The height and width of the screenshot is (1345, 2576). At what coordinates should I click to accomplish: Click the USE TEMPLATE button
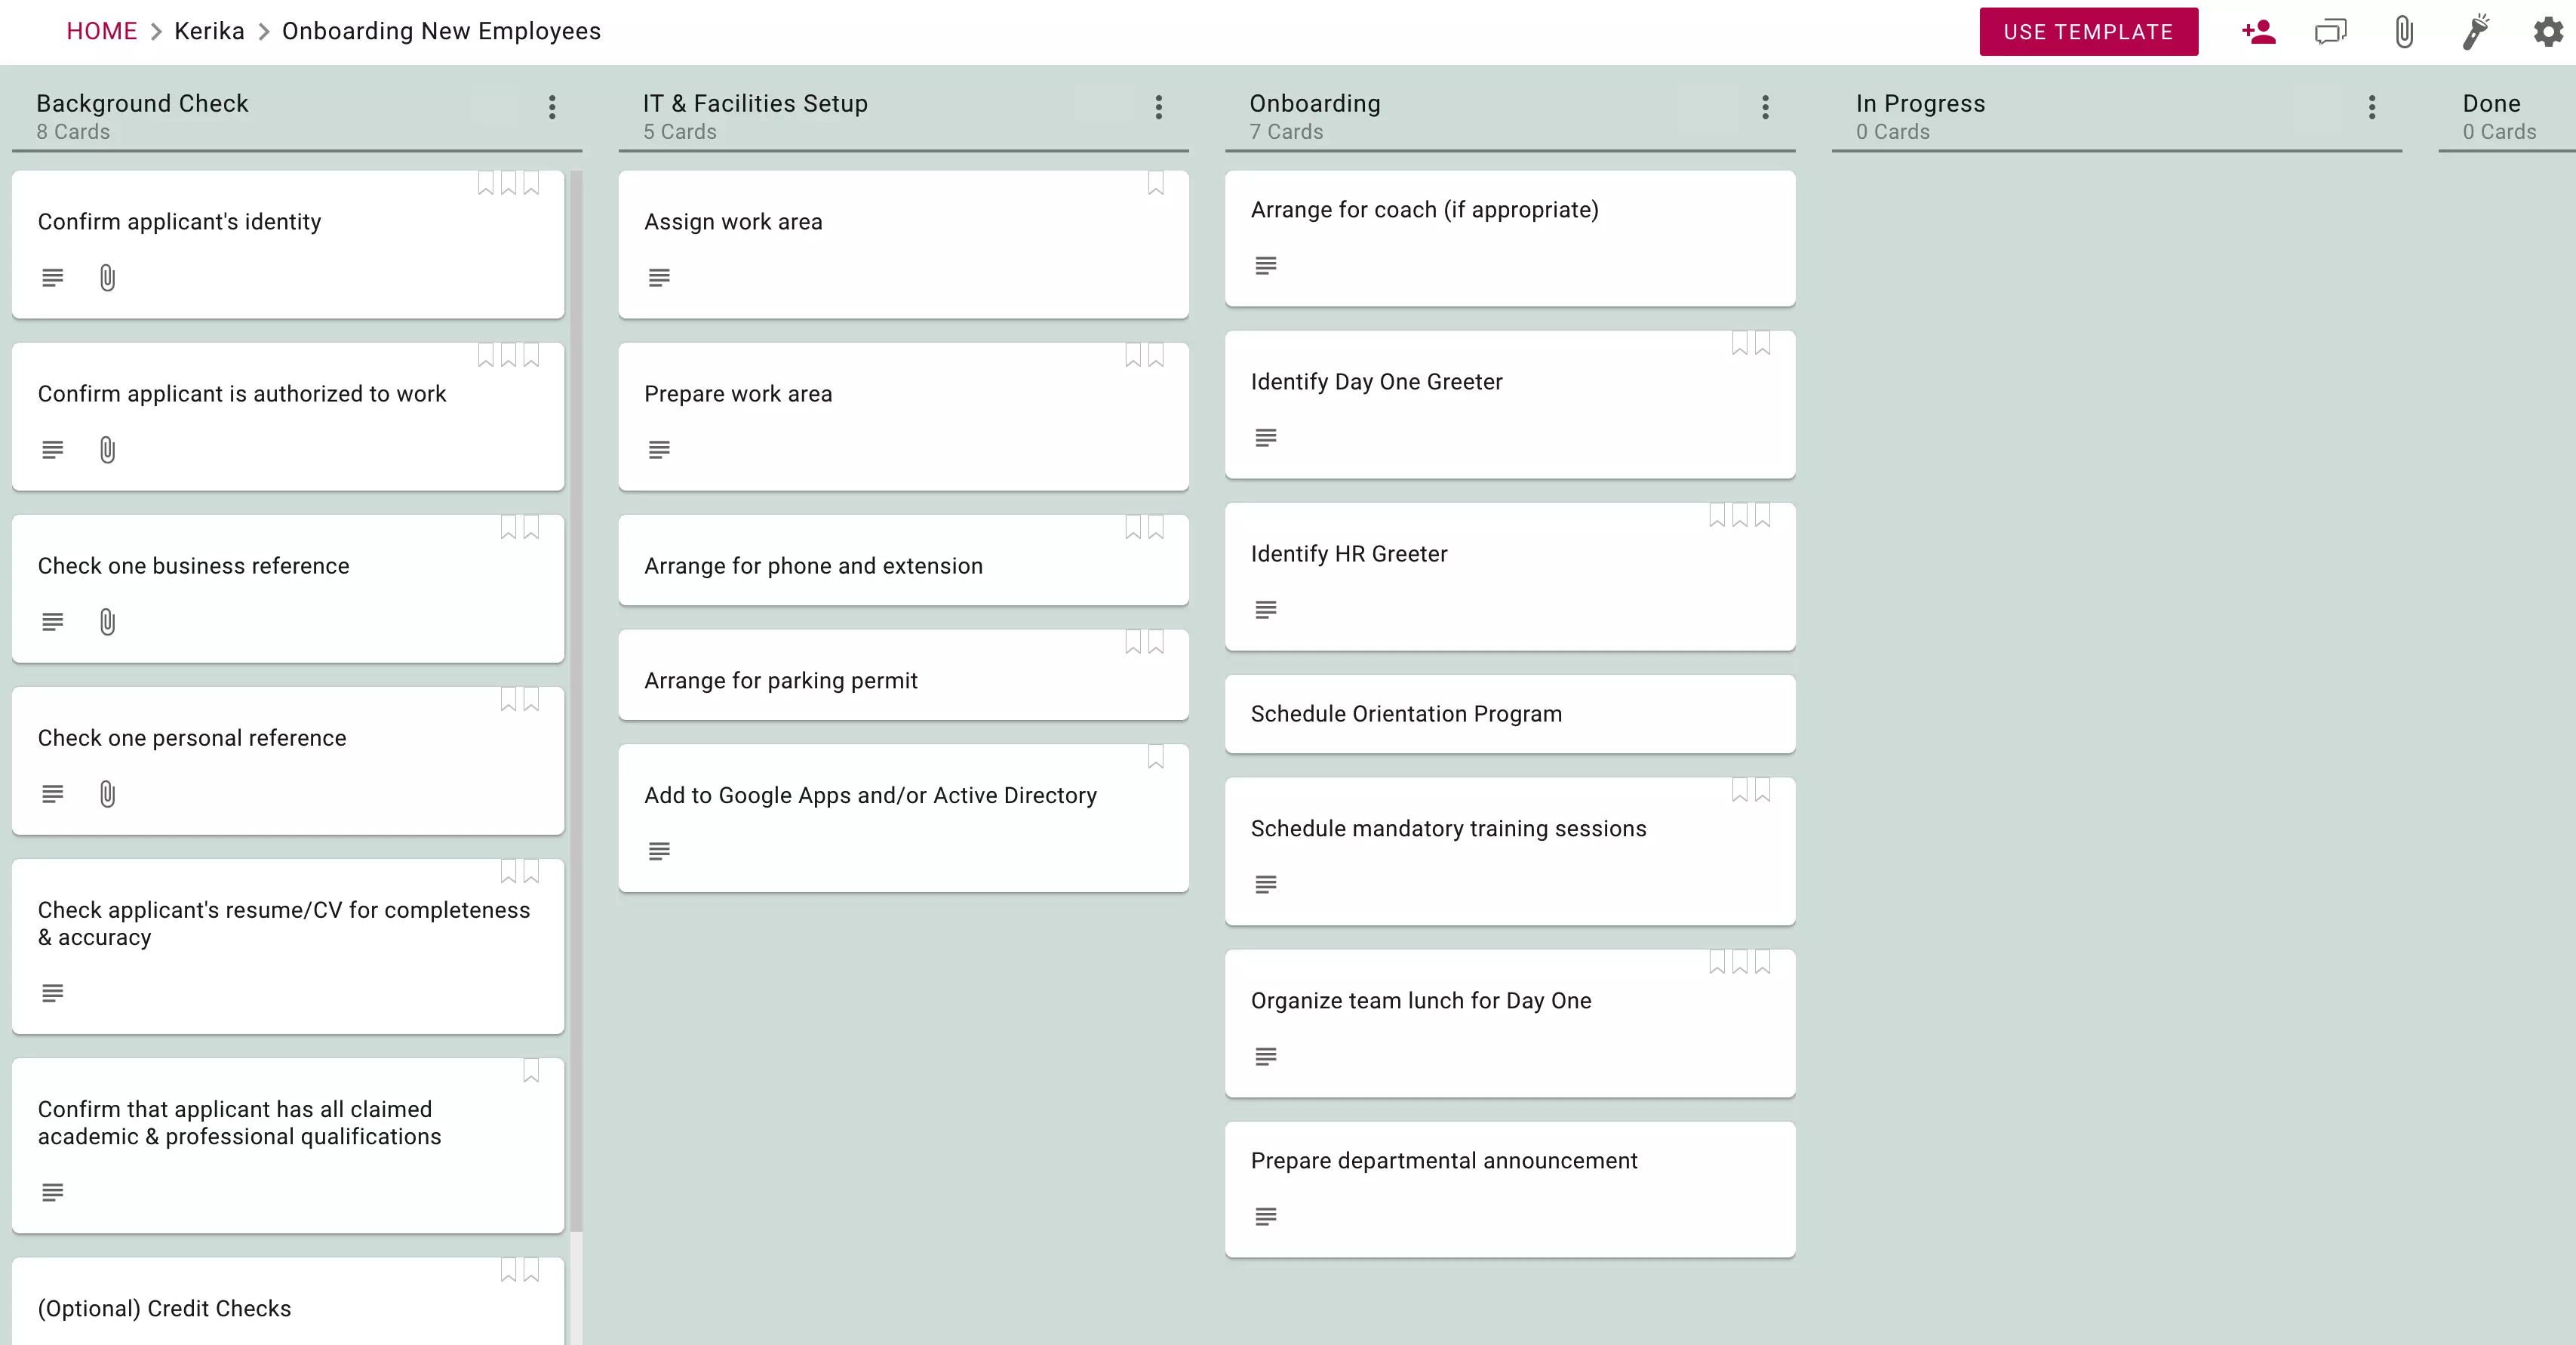(x=2089, y=32)
